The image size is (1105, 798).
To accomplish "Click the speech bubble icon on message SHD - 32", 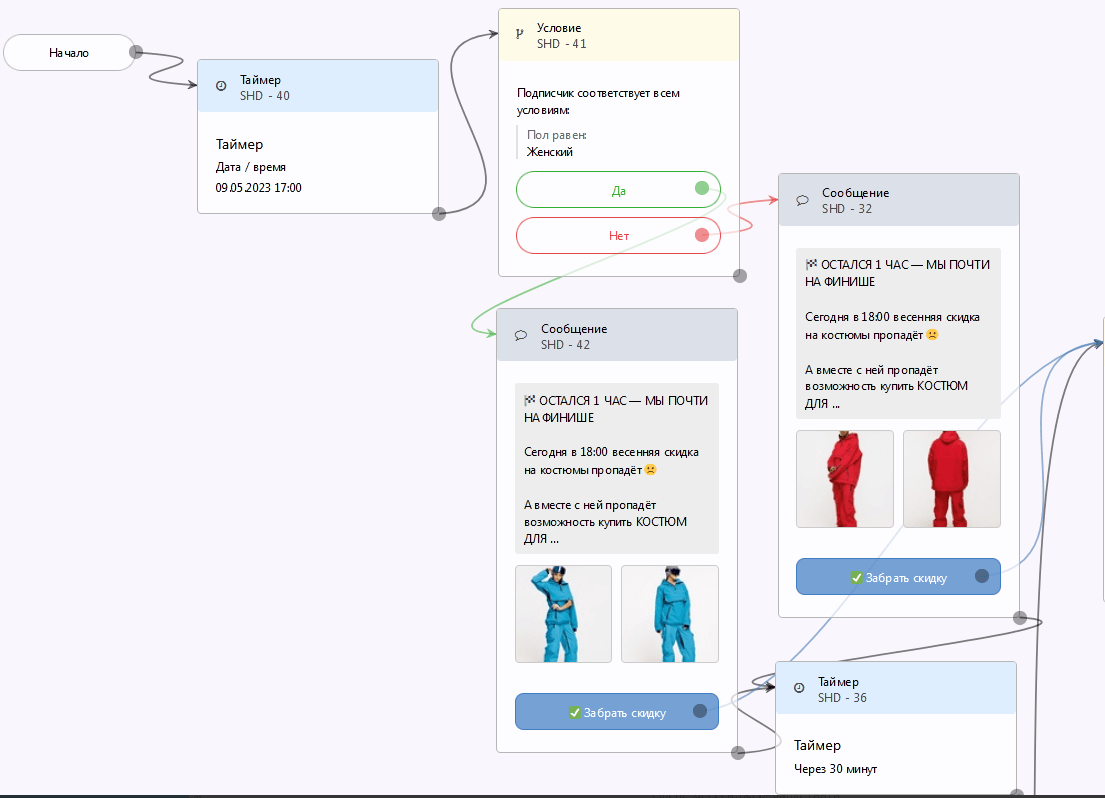I will pyautogui.click(x=802, y=200).
